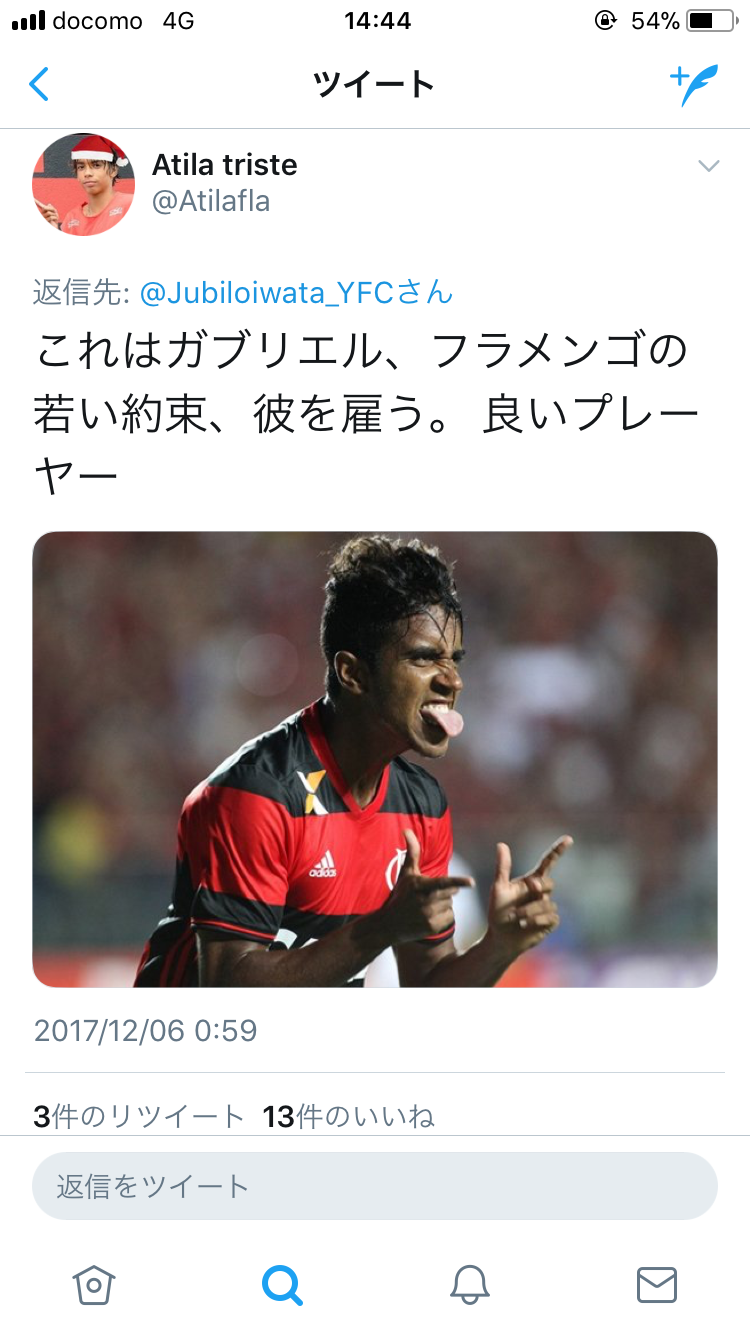View Atila triste profile picture

tap(84, 184)
